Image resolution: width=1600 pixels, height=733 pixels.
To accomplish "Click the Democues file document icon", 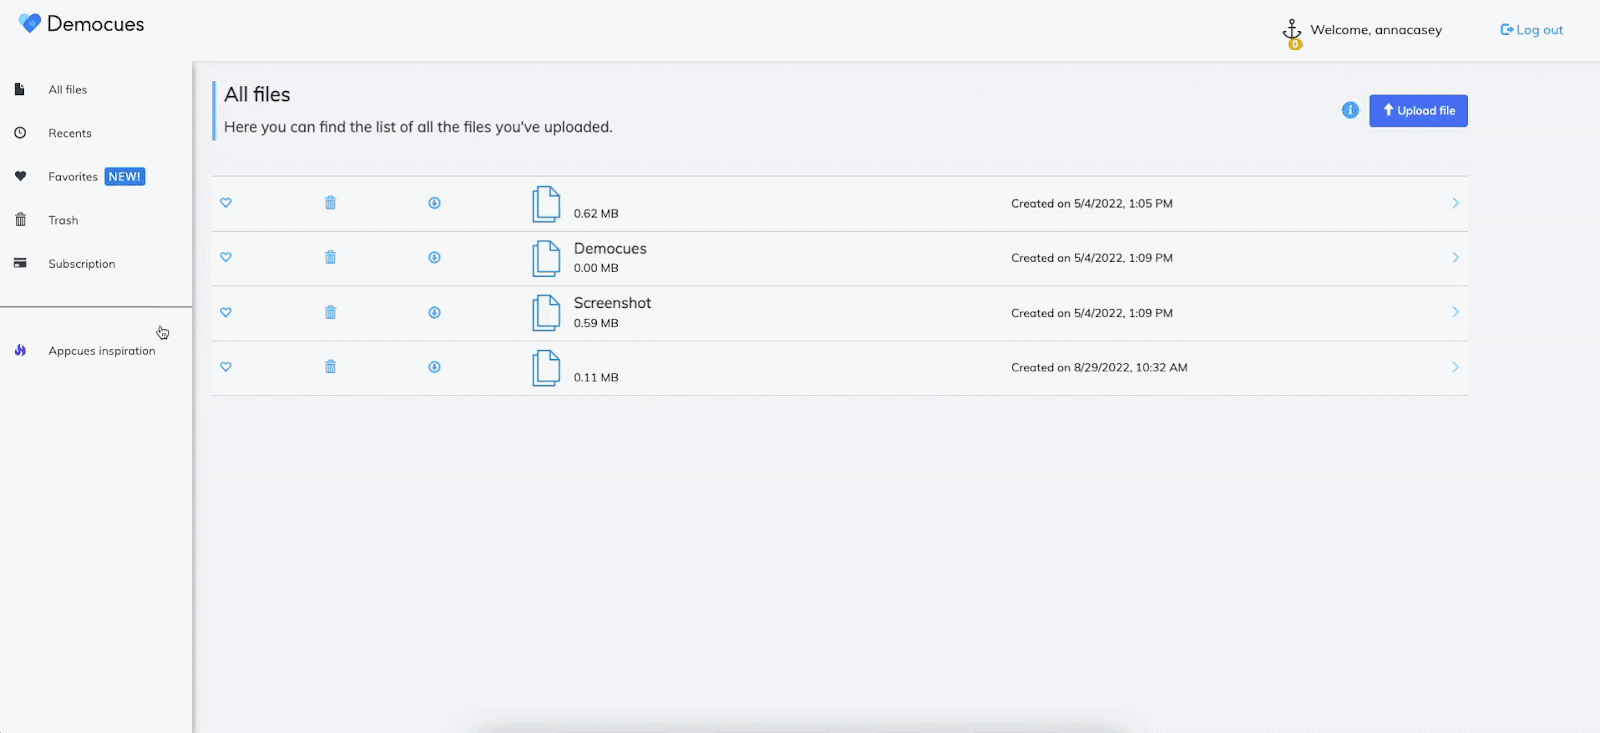I will (546, 258).
